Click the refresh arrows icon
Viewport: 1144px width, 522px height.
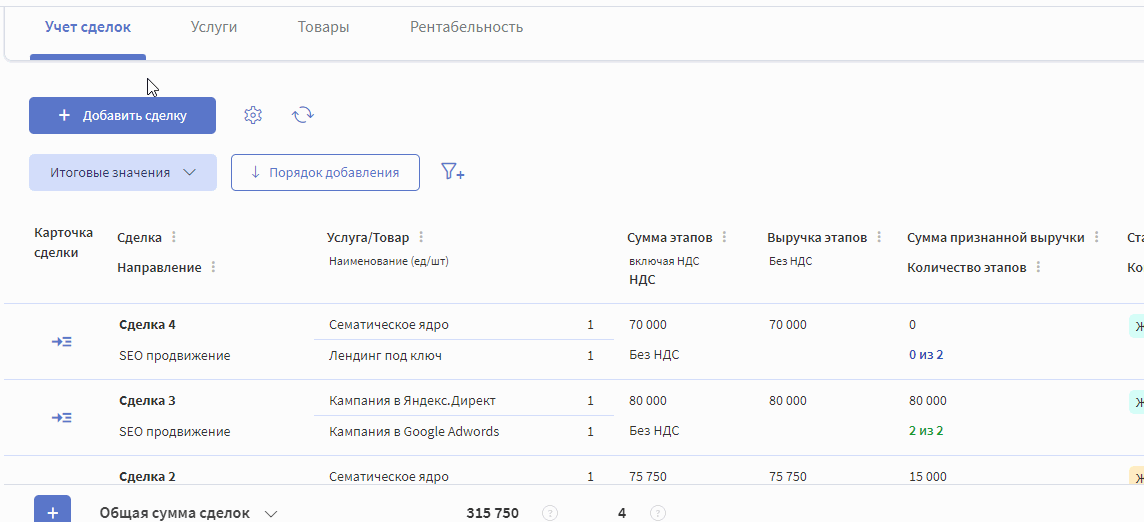pos(303,115)
